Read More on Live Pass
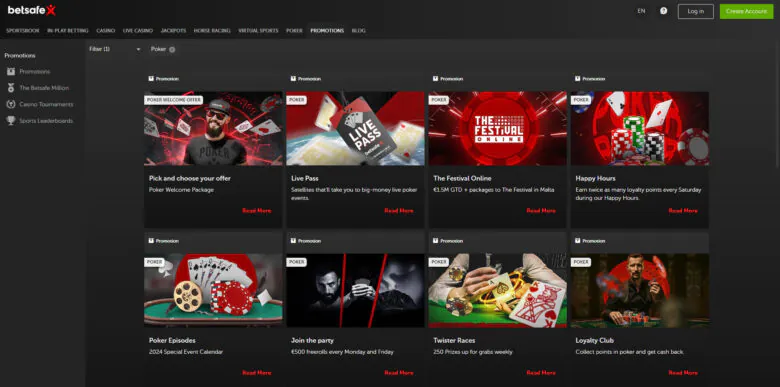Screen dimensions: 780x387 click(399, 211)
